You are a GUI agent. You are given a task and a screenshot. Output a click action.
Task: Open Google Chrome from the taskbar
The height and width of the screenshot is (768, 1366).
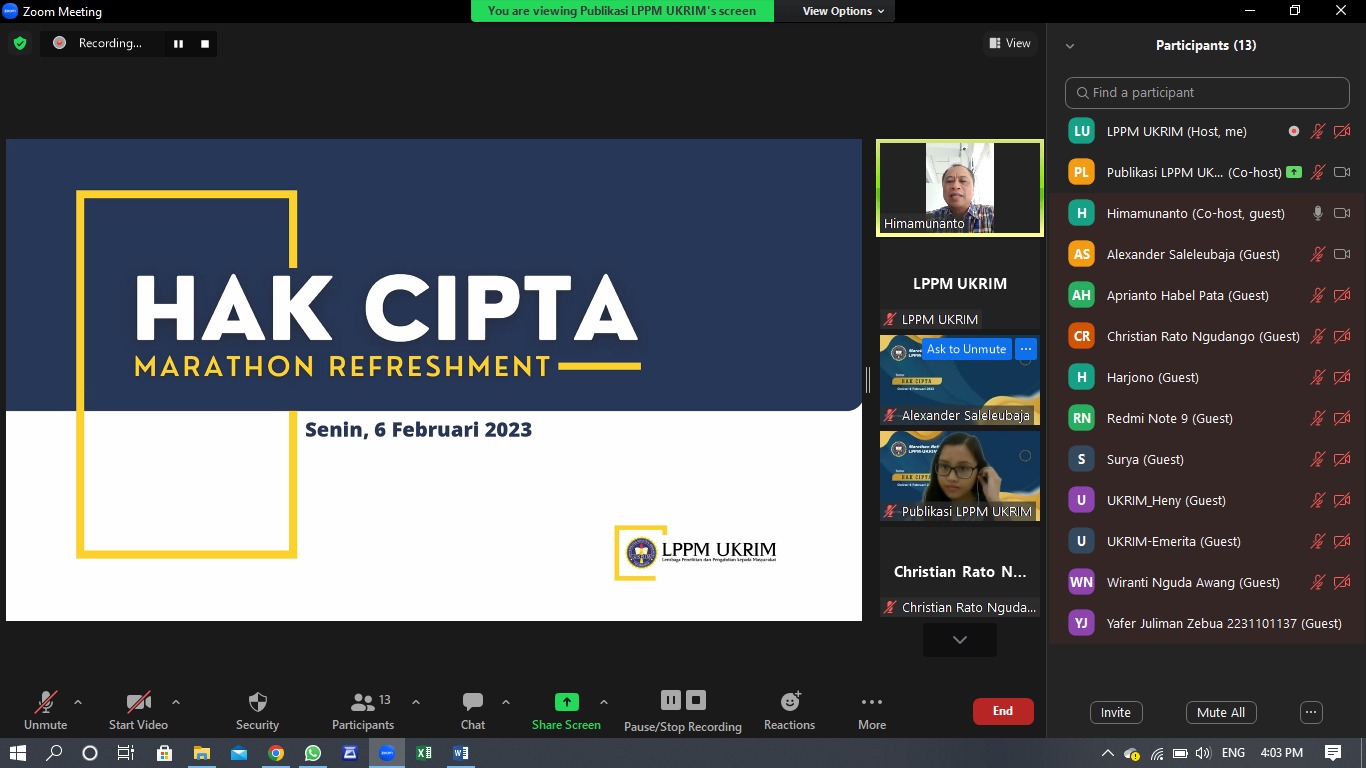click(276, 753)
